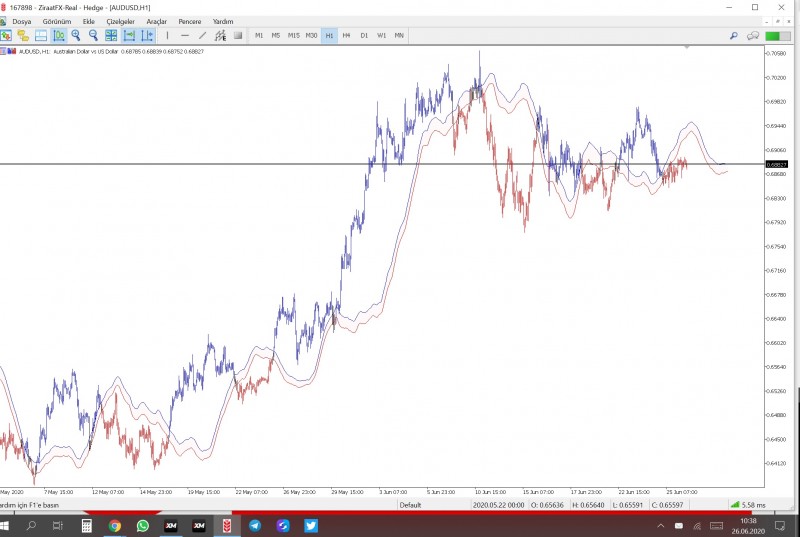Click the horizontal price line label 0.68827
Screen dimensions: 800x537
point(777,164)
